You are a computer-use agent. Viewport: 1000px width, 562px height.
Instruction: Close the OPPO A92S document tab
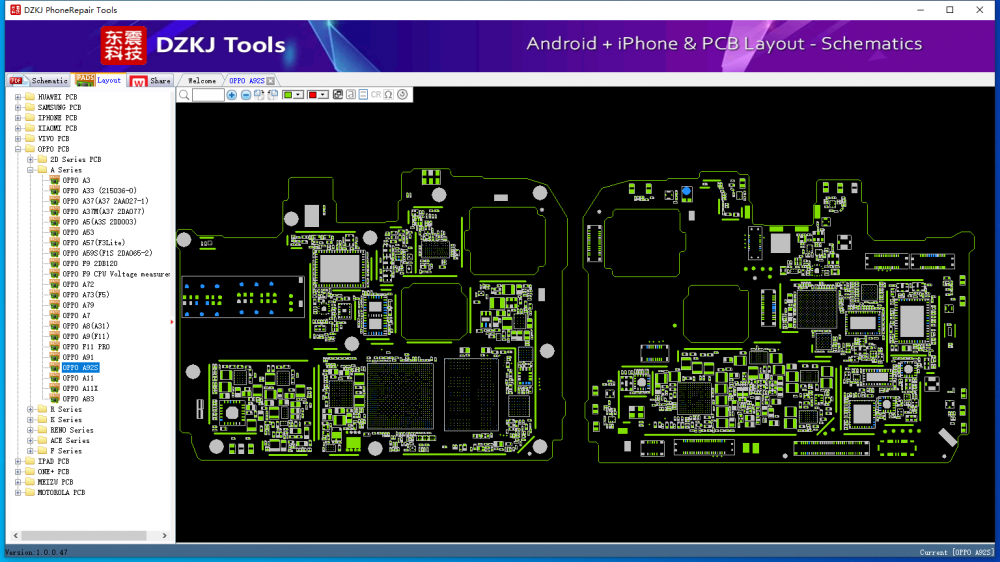(270, 81)
